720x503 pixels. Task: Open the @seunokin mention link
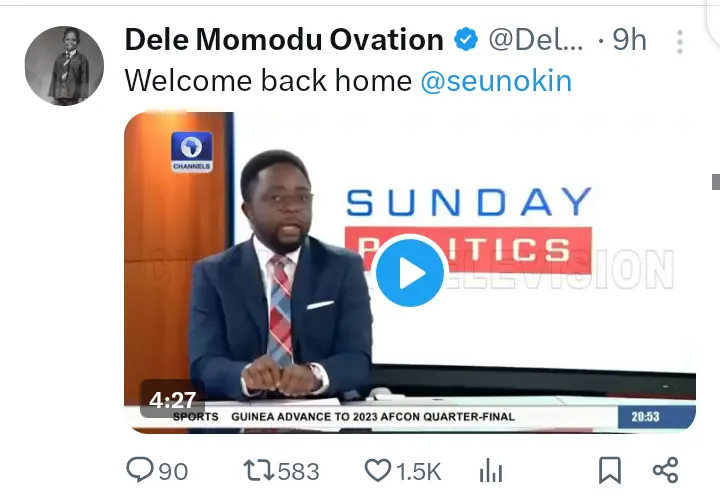pyautogui.click(x=496, y=81)
